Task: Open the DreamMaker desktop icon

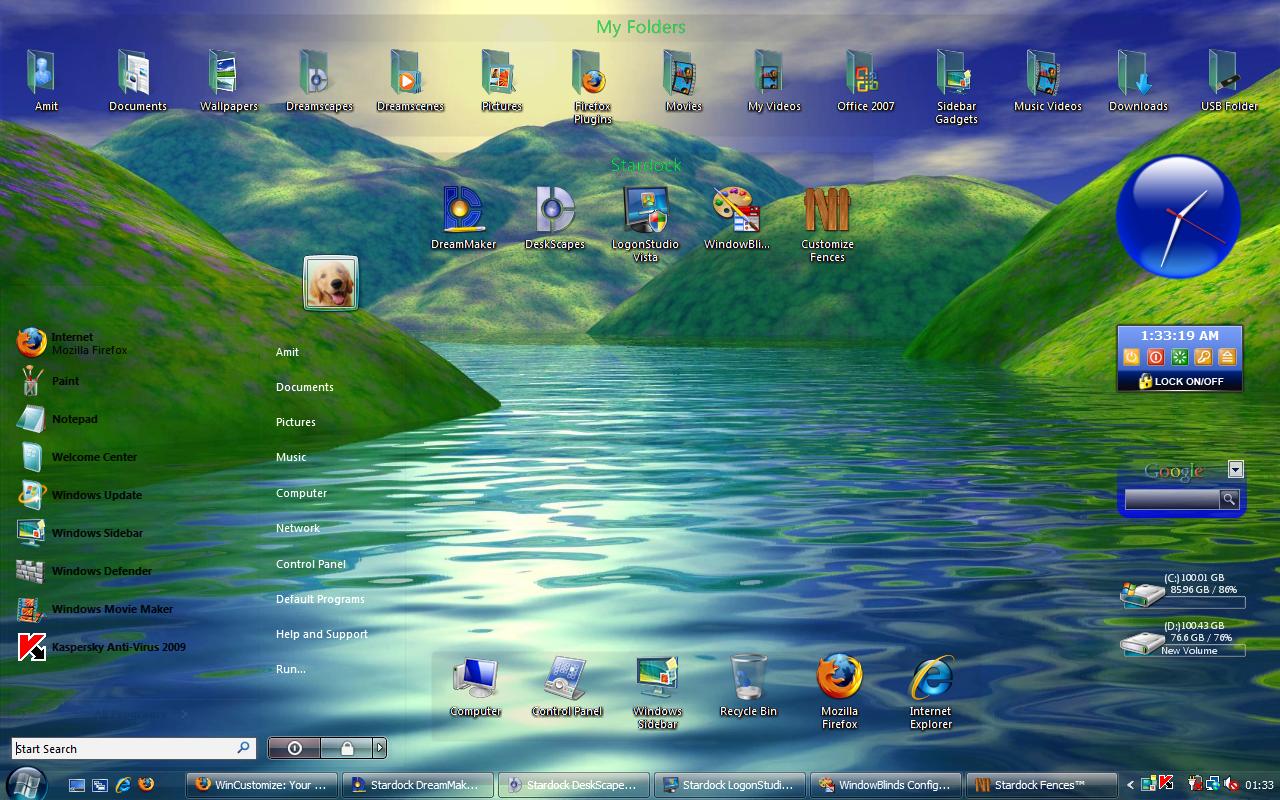Action: [464, 217]
